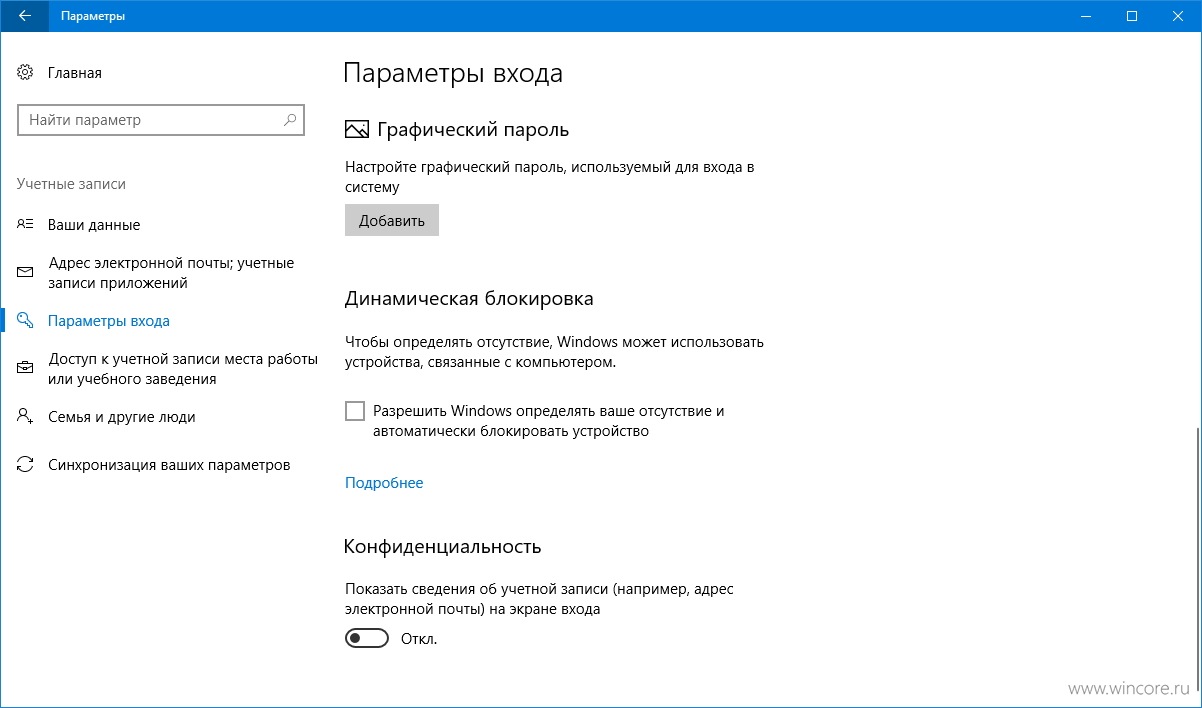Open Синхронизация ваших параметров page
This screenshot has height=708, width=1202.
click(169, 465)
